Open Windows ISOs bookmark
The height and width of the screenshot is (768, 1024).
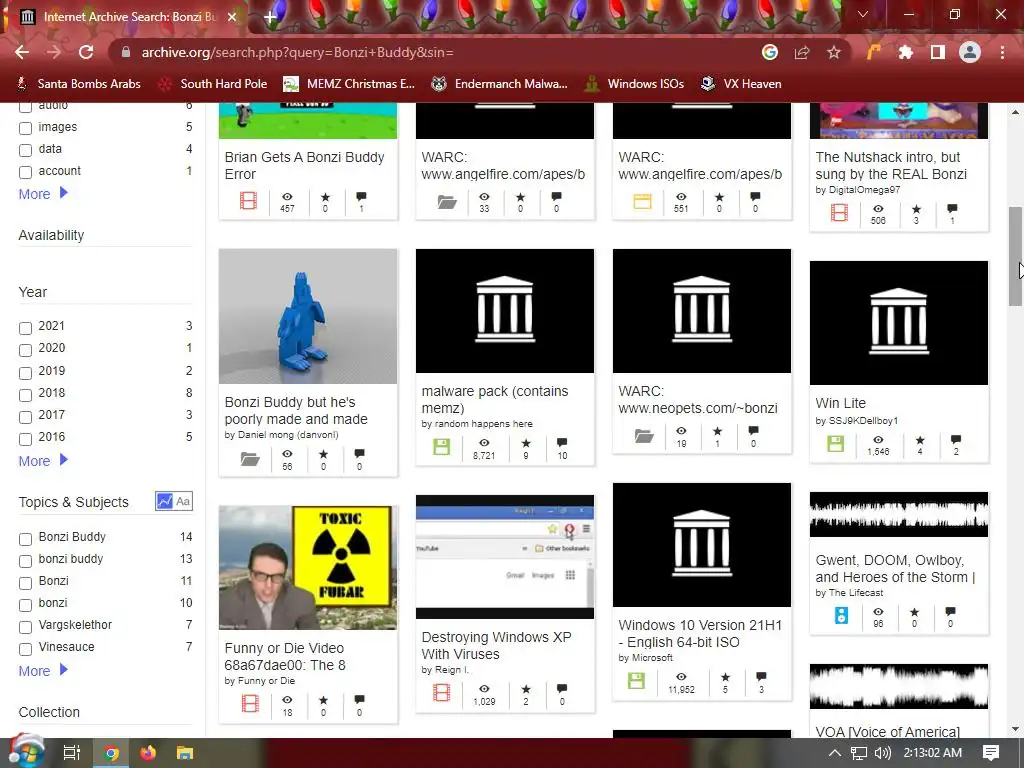[x=634, y=84]
